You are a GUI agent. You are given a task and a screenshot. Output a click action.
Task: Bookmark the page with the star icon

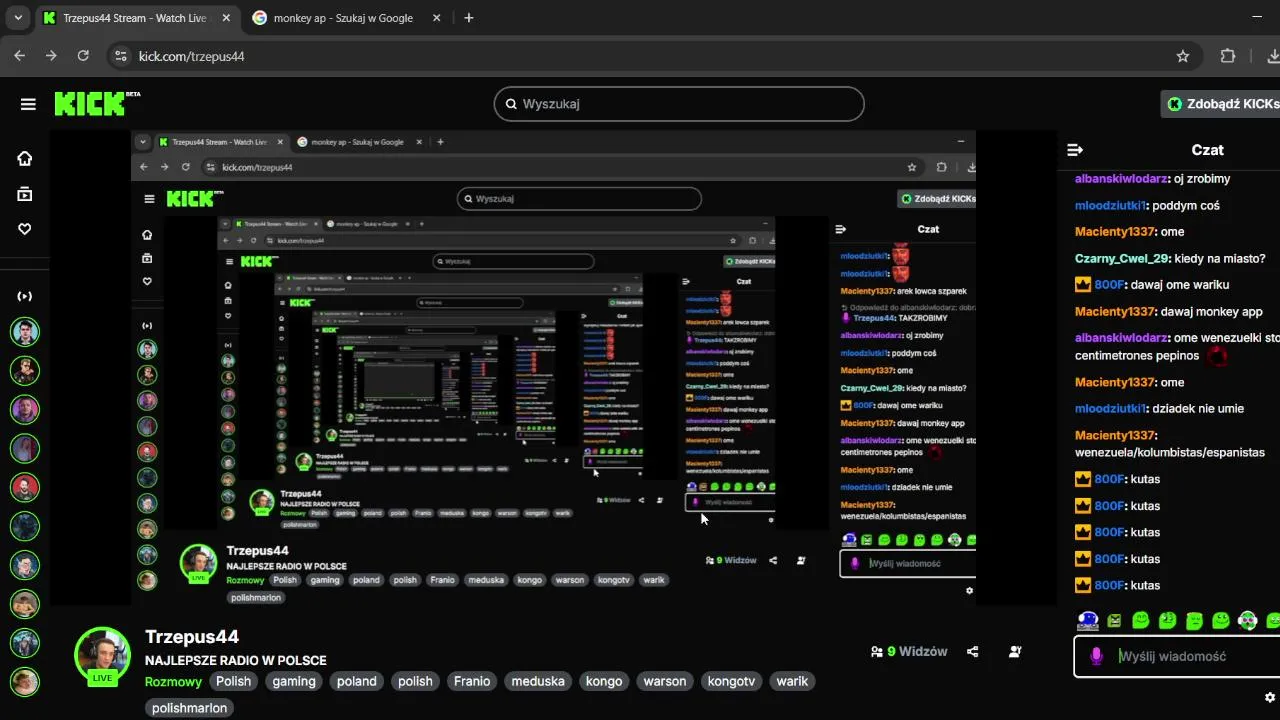click(1183, 56)
